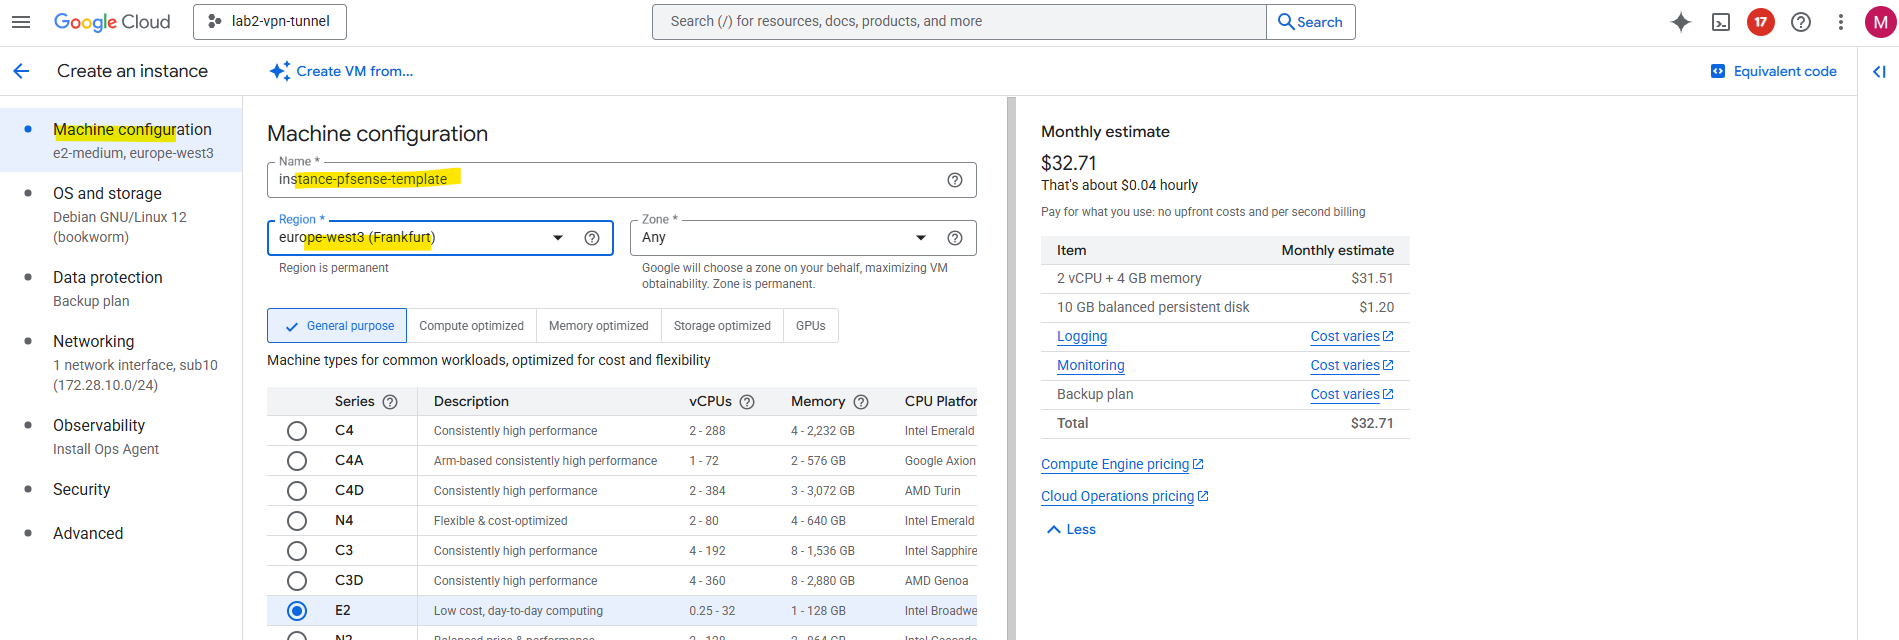This screenshot has width=1899, height=640.
Task: Open the Gemini AI assistant sparkle icon
Action: coord(1681,22)
